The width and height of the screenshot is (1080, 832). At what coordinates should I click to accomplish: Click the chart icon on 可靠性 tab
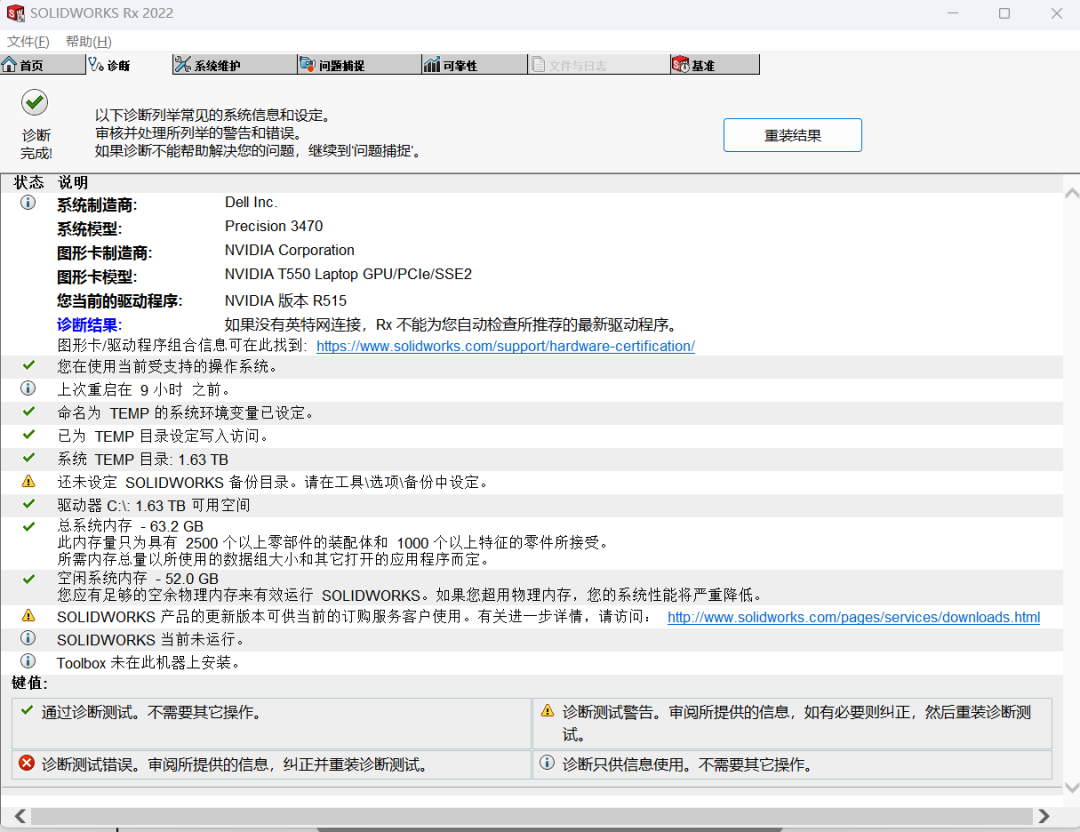[x=432, y=65]
